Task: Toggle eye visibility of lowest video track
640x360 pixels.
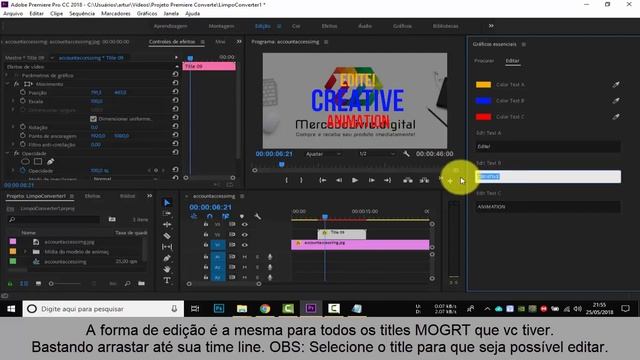Action: coord(244,245)
